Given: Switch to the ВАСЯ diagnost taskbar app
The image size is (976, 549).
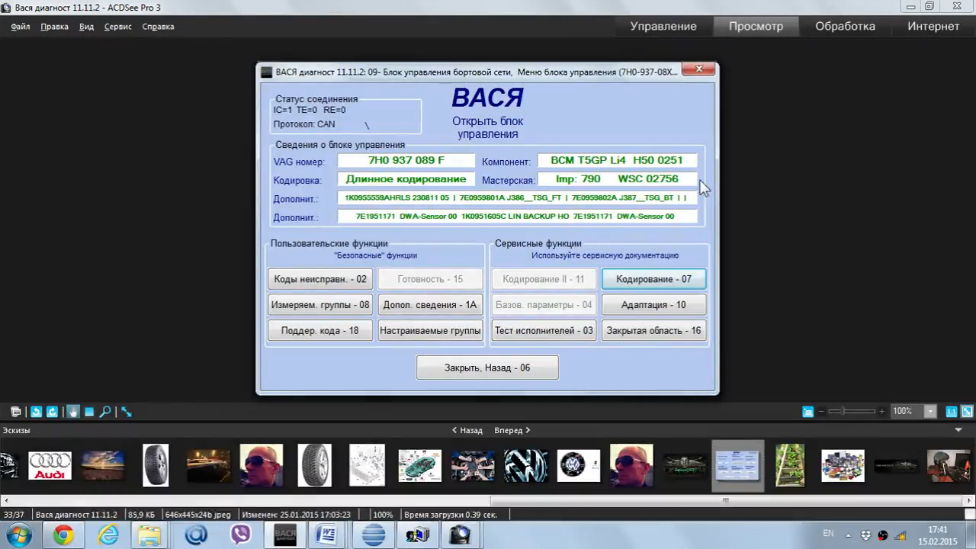Looking at the screenshot, I should point(284,535).
